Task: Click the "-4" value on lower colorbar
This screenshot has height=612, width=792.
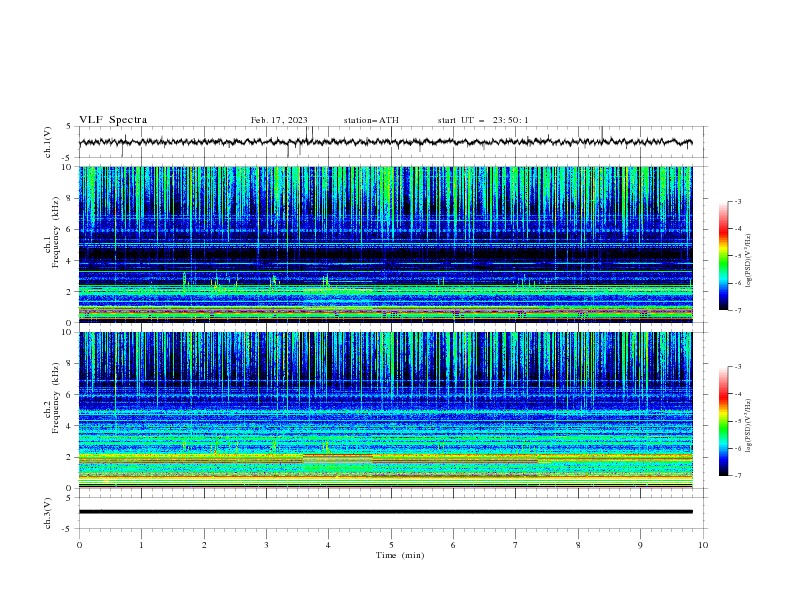Action: (x=738, y=394)
